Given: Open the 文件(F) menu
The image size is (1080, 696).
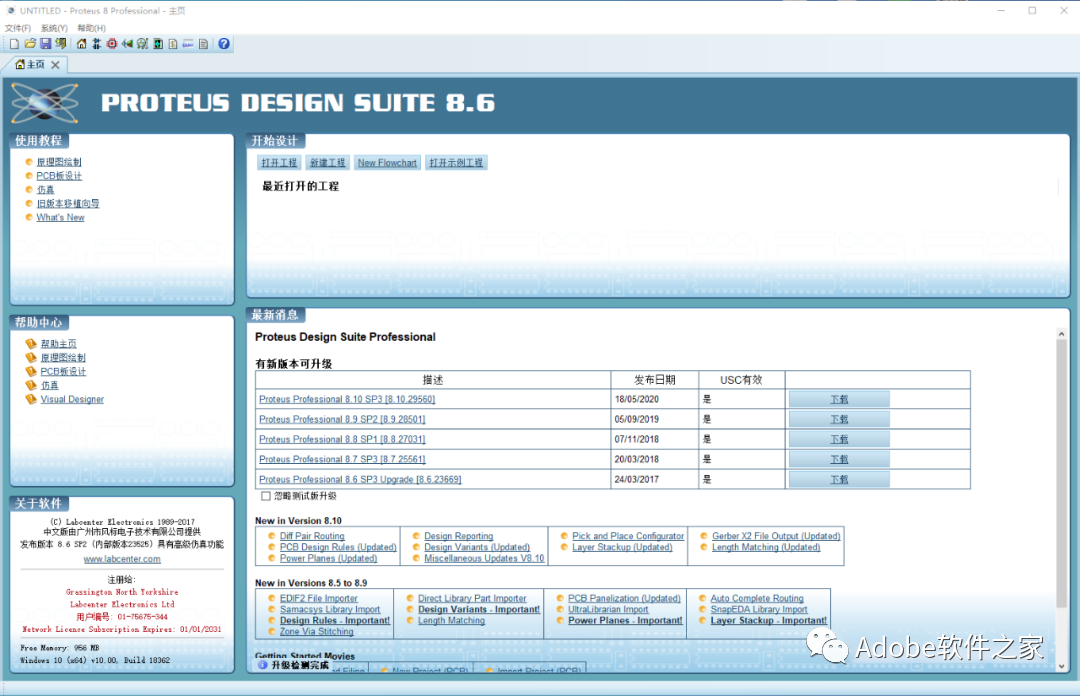Looking at the screenshot, I should click(17, 27).
